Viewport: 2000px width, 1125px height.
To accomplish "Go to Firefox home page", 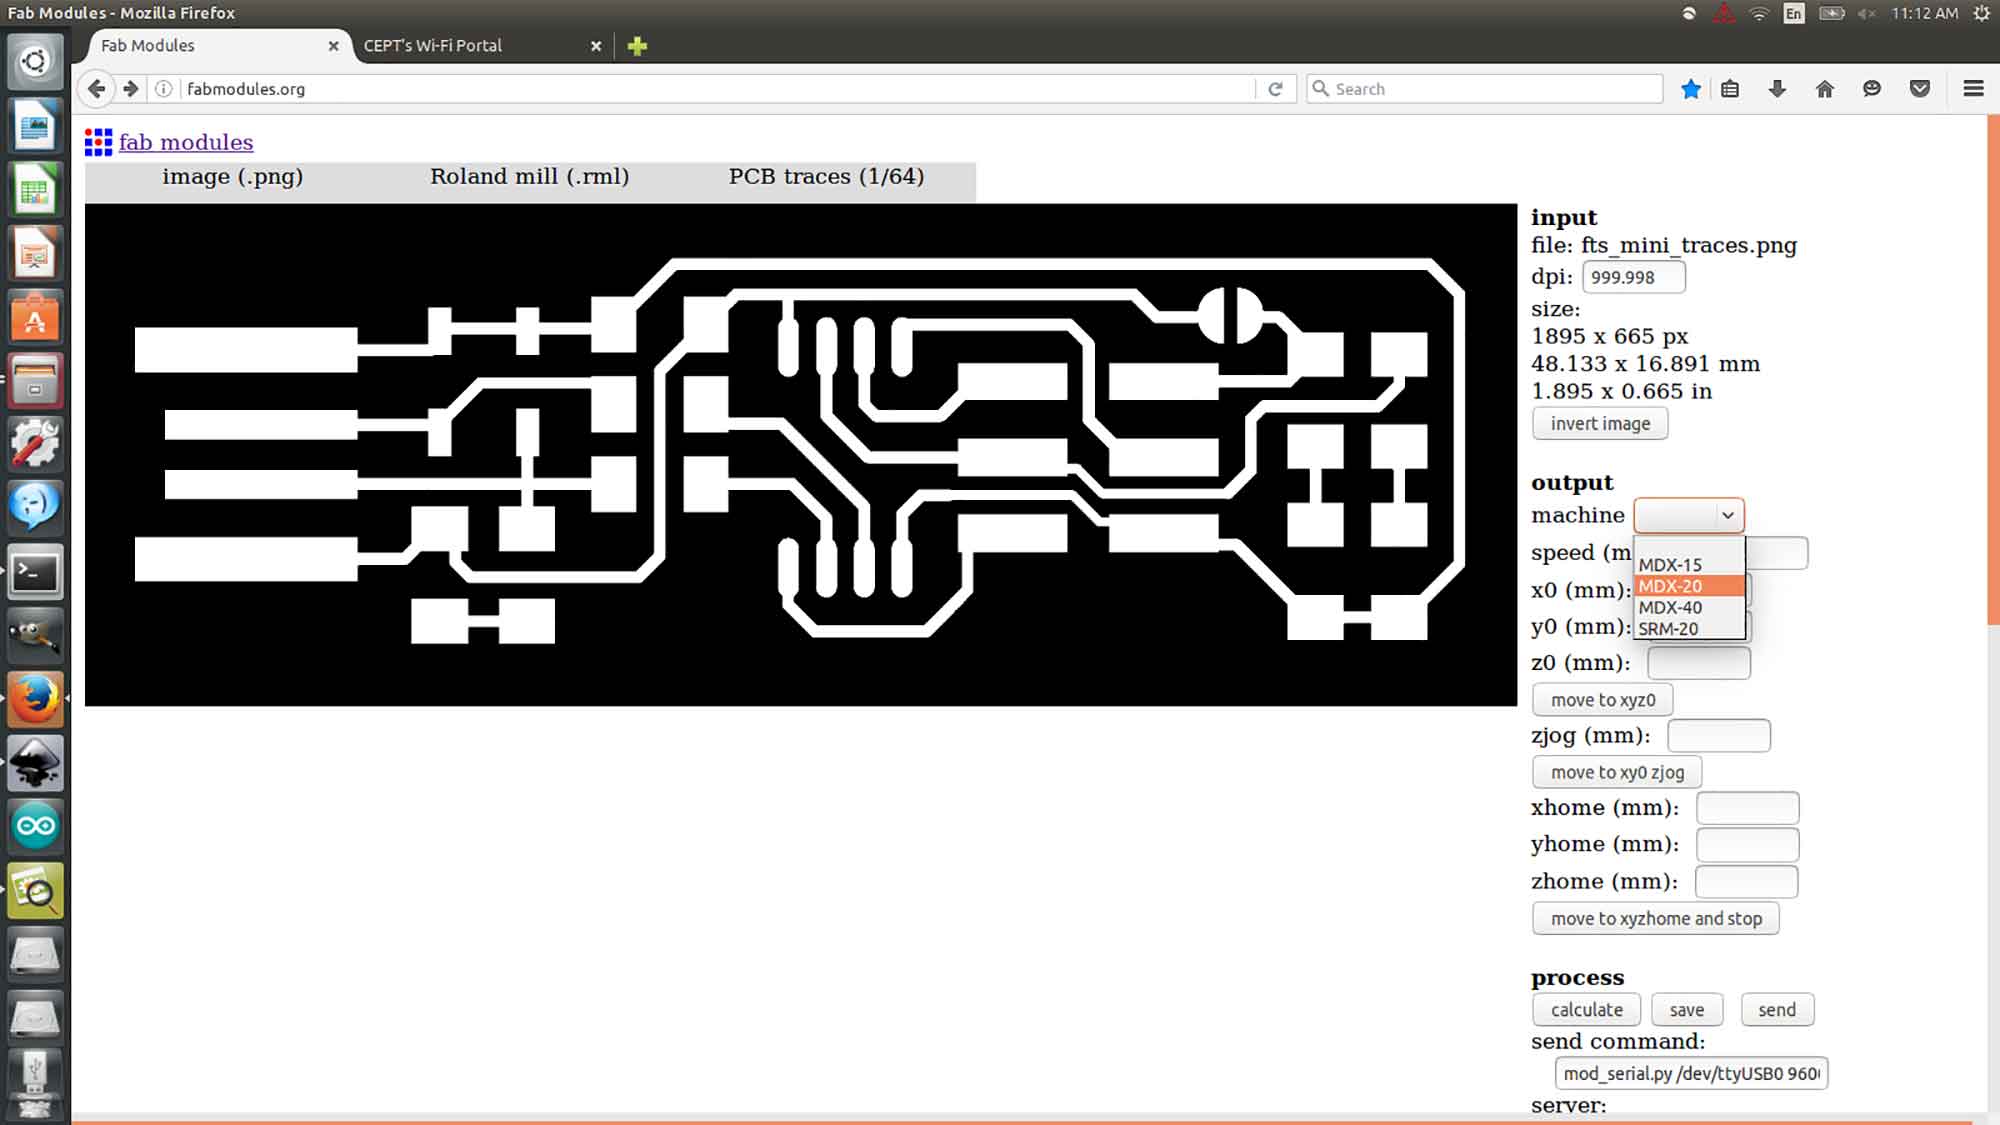I will (x=1825, y=89).
